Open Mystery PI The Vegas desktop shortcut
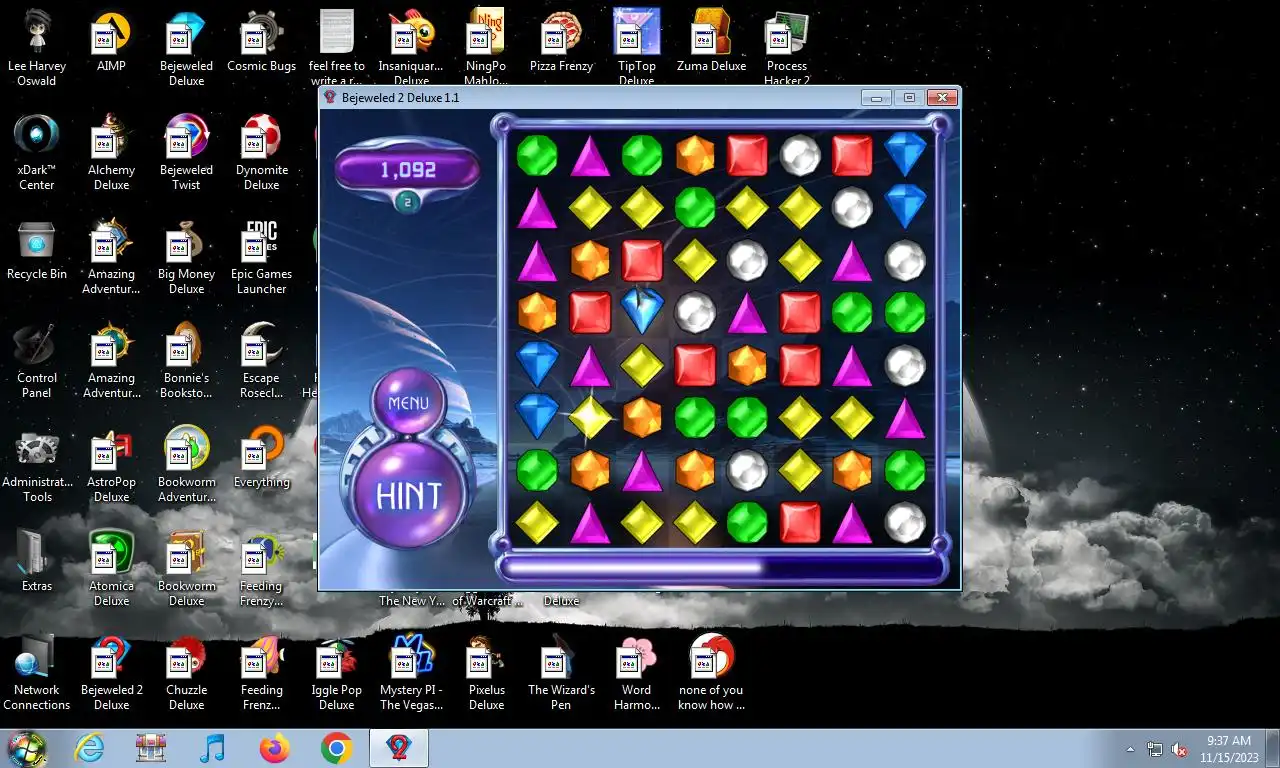 pyautogui.click(x=411, y=672)
